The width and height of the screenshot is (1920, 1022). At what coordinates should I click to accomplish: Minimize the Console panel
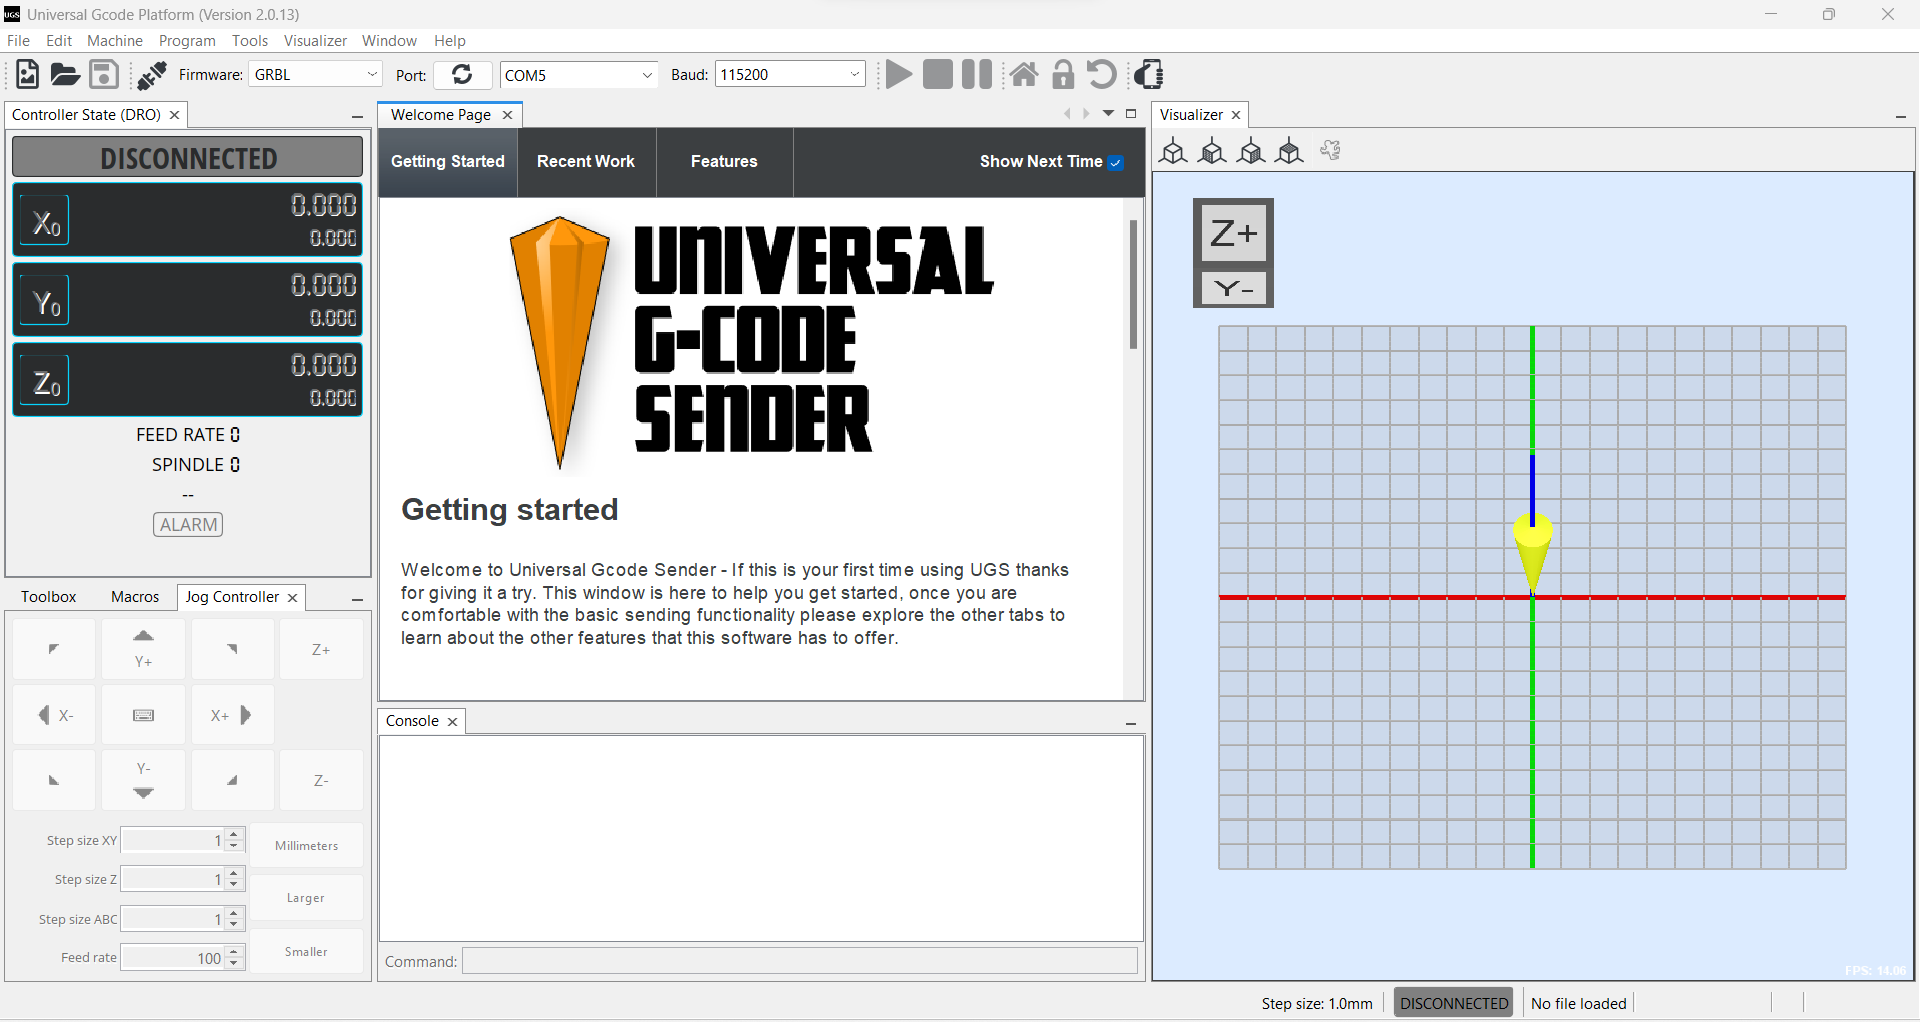[x=1131, y=722]
